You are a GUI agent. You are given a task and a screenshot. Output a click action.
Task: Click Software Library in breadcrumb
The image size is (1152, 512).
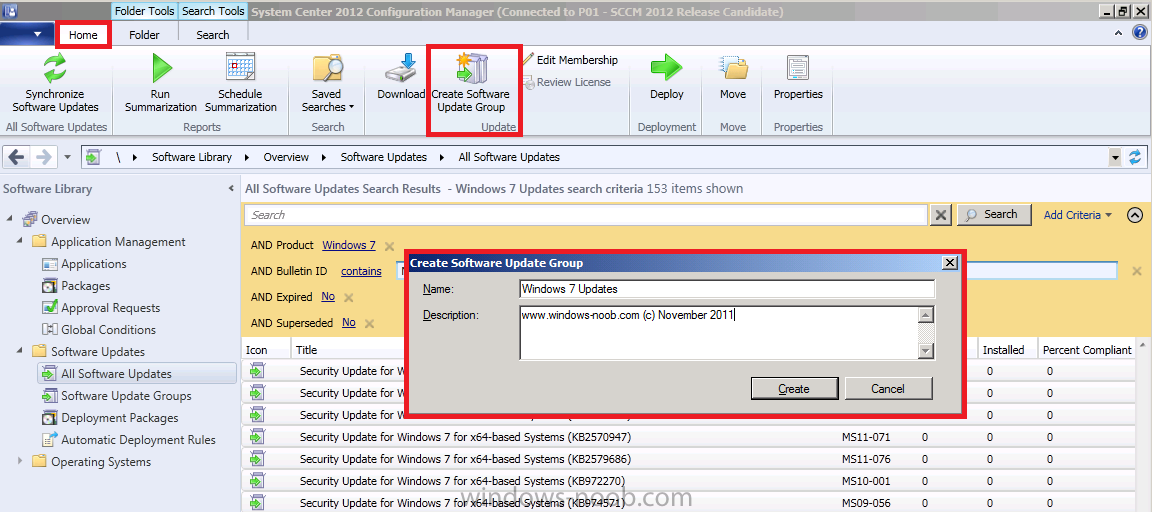(192, 157)
